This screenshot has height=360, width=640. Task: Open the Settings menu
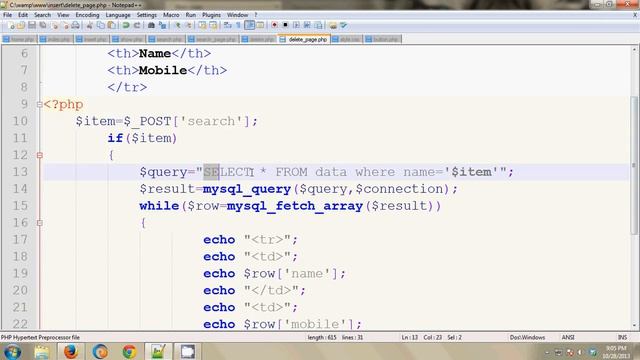tap(147, 15)
